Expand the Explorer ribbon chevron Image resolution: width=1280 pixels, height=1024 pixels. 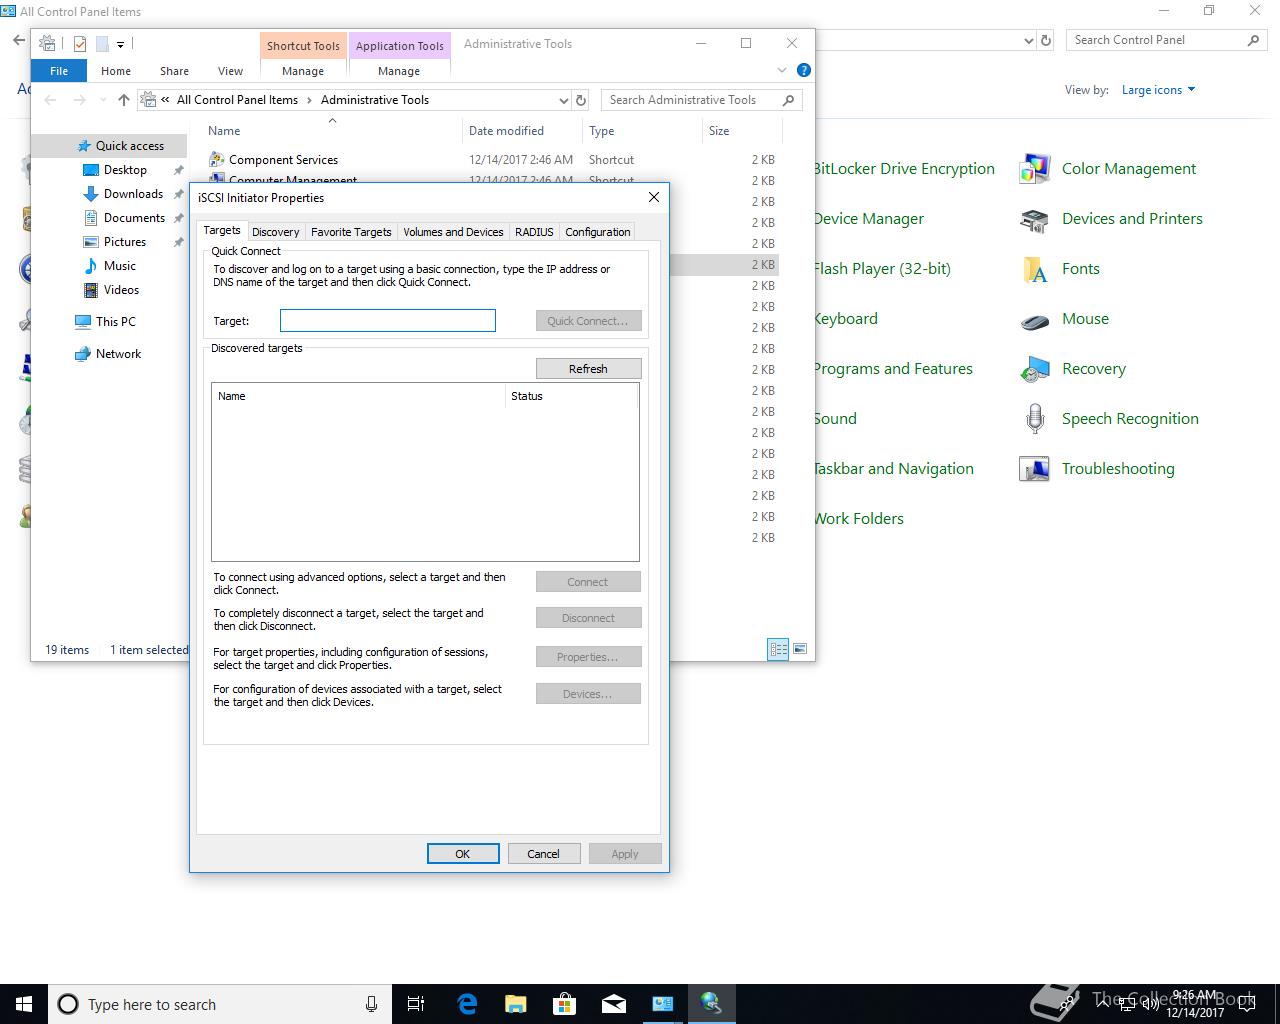pyautogui.click(x=782, y=70)
